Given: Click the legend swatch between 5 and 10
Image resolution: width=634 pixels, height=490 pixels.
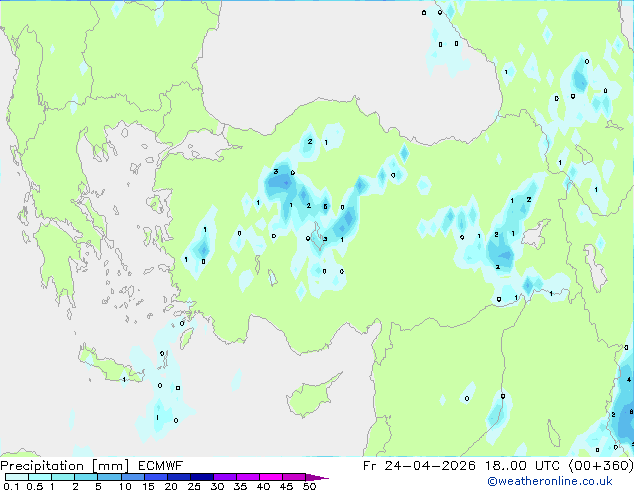Looking at the screenshot, I should pyautogui.click(x=109, y=477).
